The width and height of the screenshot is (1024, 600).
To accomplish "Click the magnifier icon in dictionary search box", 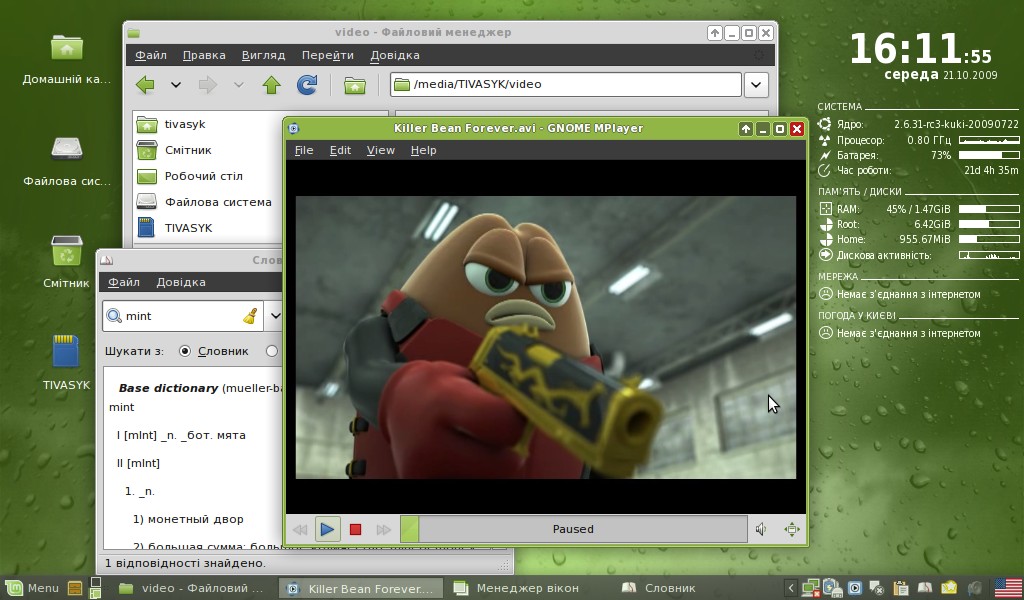I will click(114, 316).
